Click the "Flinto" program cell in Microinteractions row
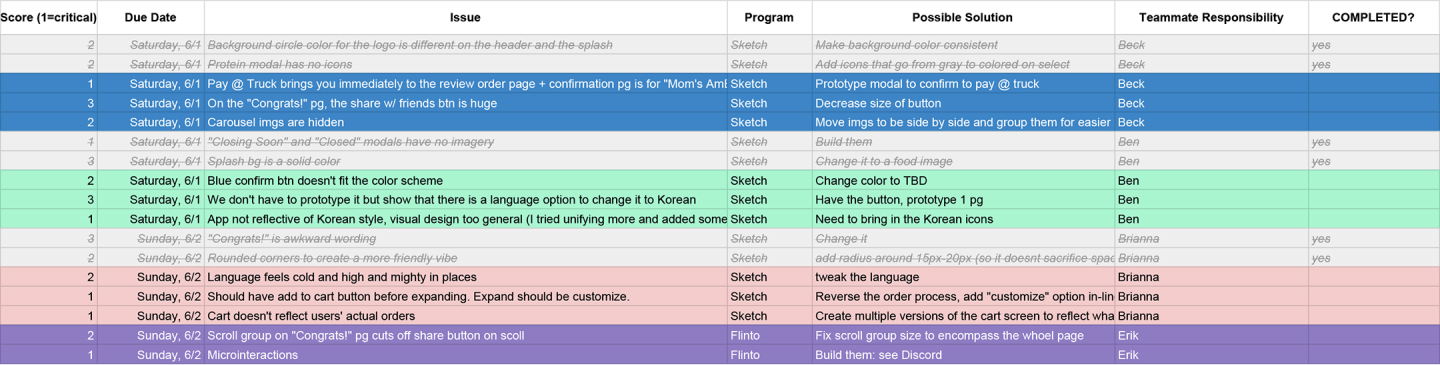Screen dimensions: 1440x365 pyautogui.click(x=770, y=355)
